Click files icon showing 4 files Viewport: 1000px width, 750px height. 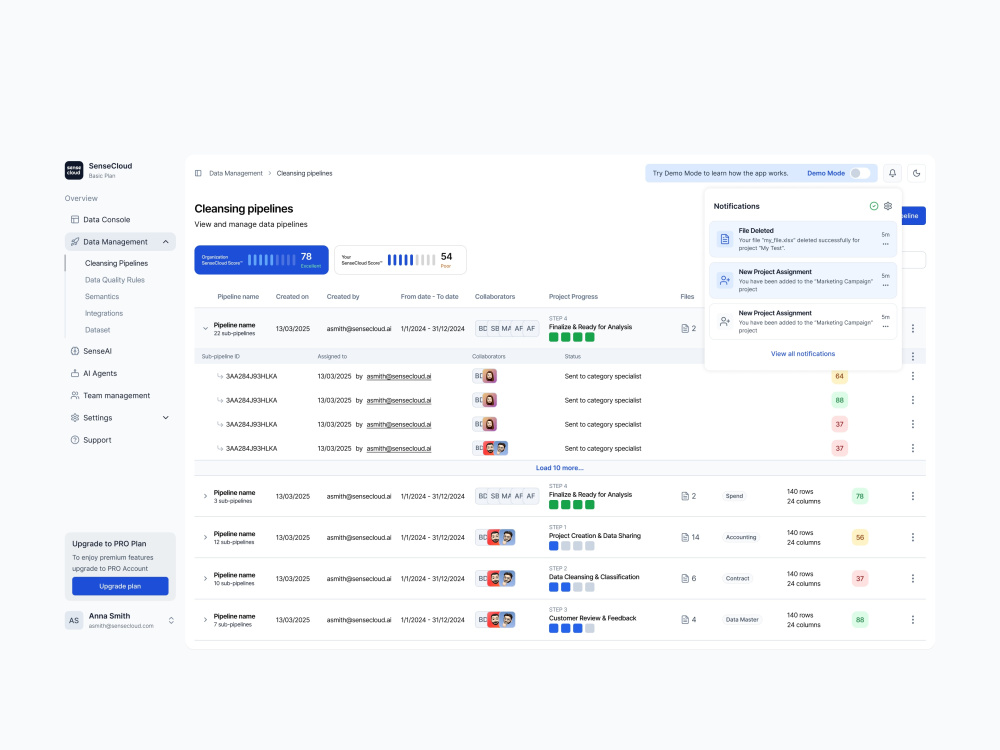coord(685,620)
